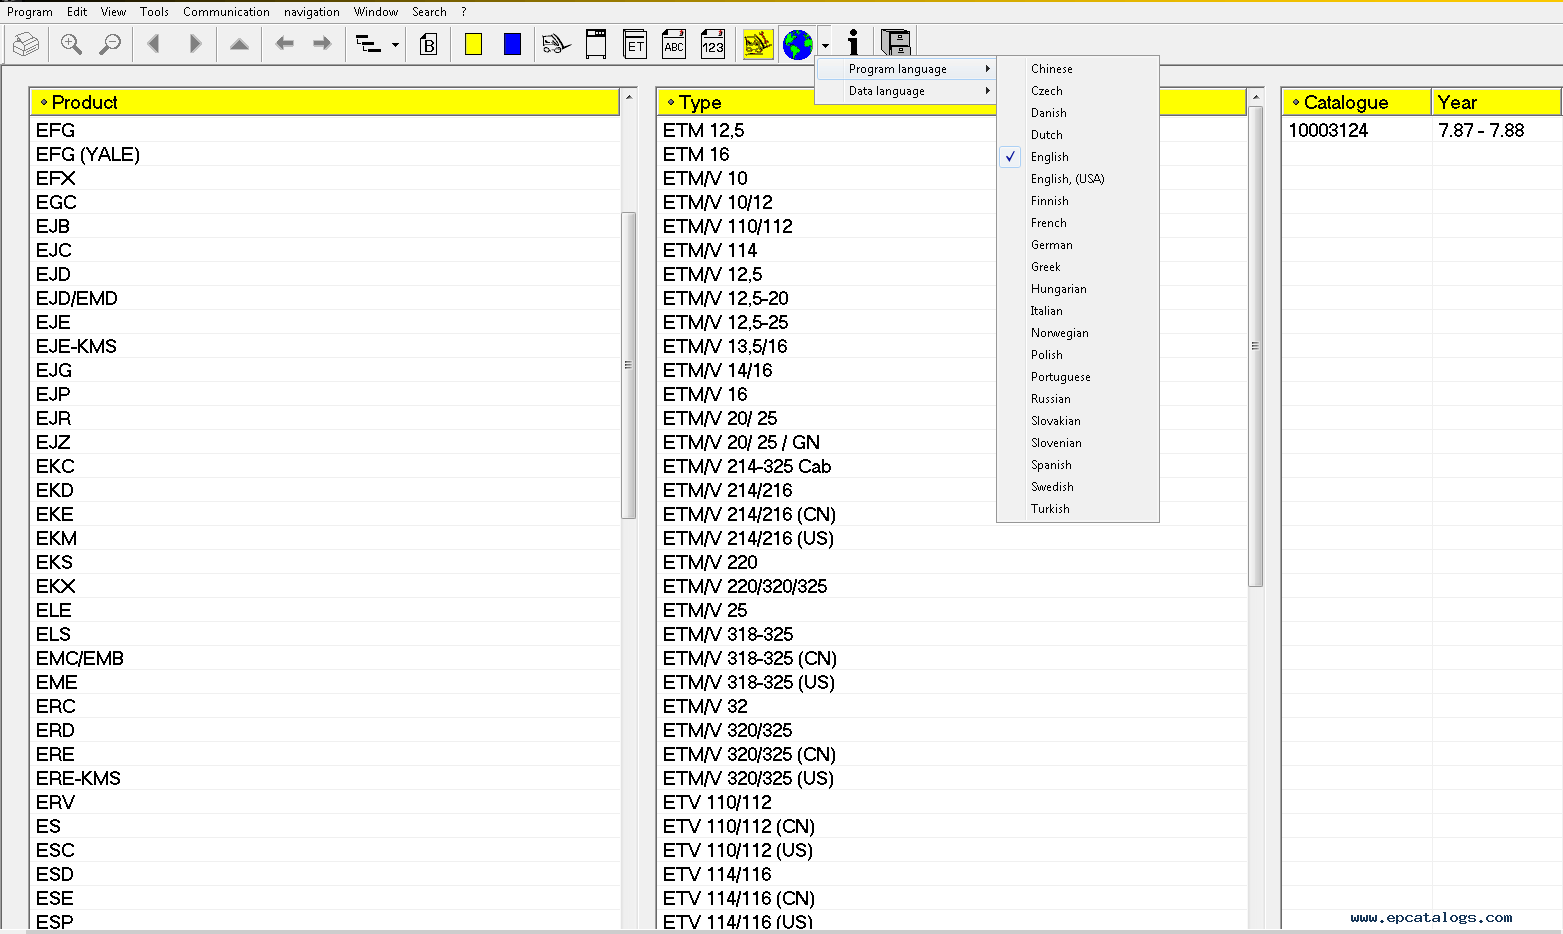
Task: Click the globe language icon
Action: [x=797, y=45]
